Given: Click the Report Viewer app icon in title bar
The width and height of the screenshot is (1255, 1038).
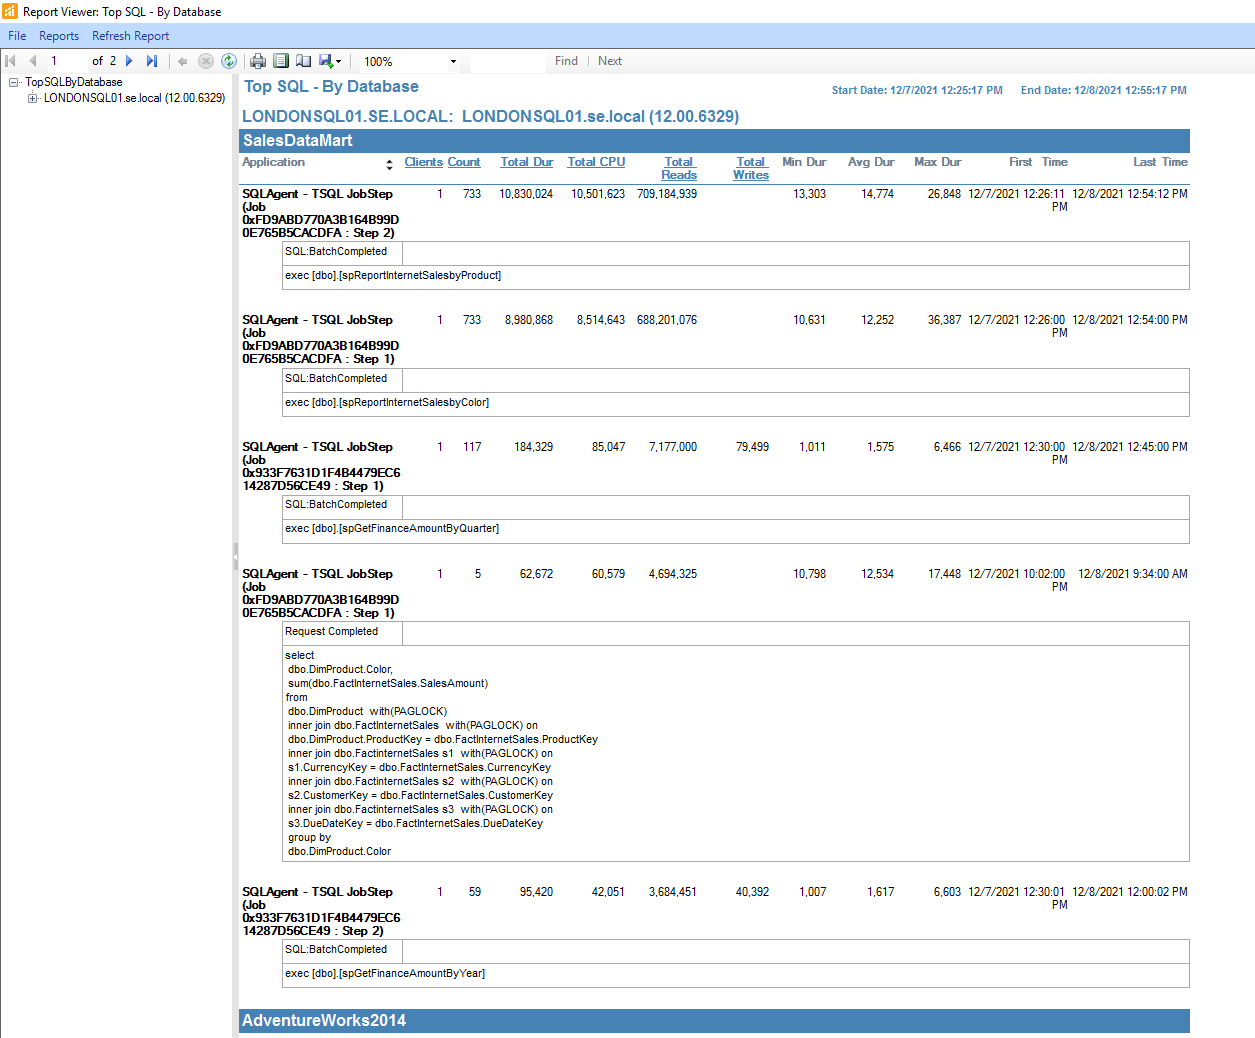Looking at the screenshot, I should pyautogui.click(x=10, y=11).
